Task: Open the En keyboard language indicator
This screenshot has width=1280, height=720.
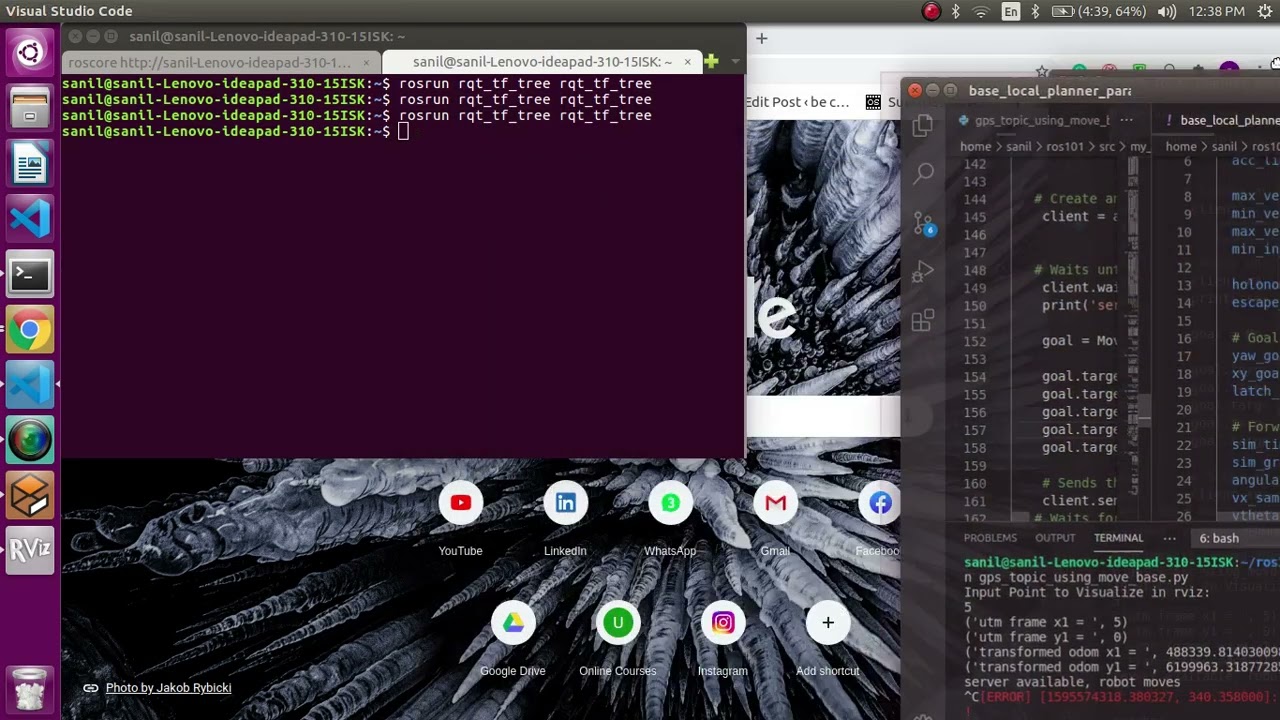Action: [x=1011, y=12]
